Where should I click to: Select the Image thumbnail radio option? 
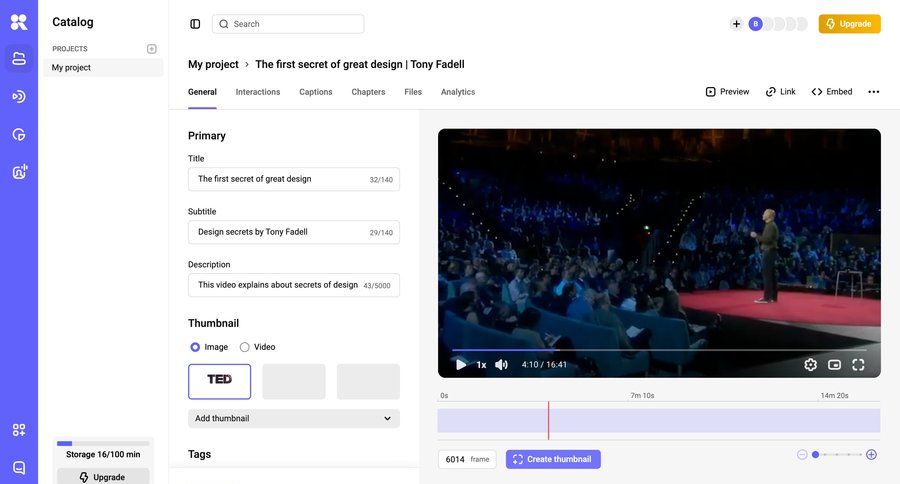[x=195, y=347]
